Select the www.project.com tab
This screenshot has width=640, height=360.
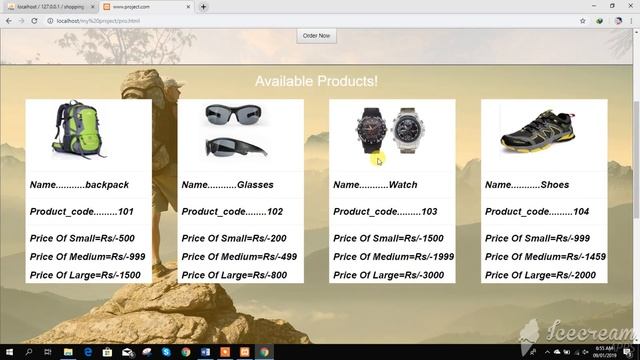point(147,7)
